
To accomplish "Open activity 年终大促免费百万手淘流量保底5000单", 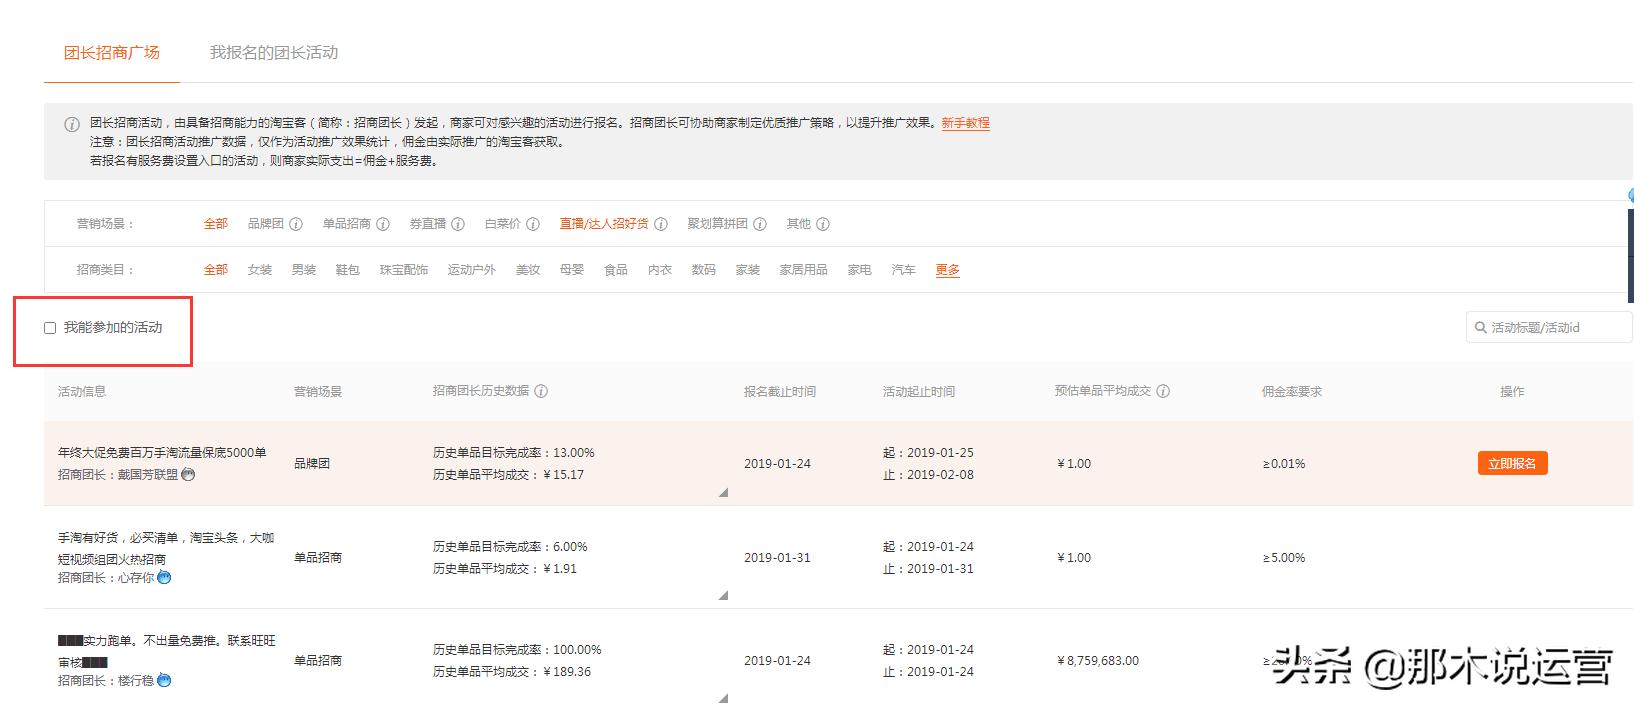I will (162, 453).
